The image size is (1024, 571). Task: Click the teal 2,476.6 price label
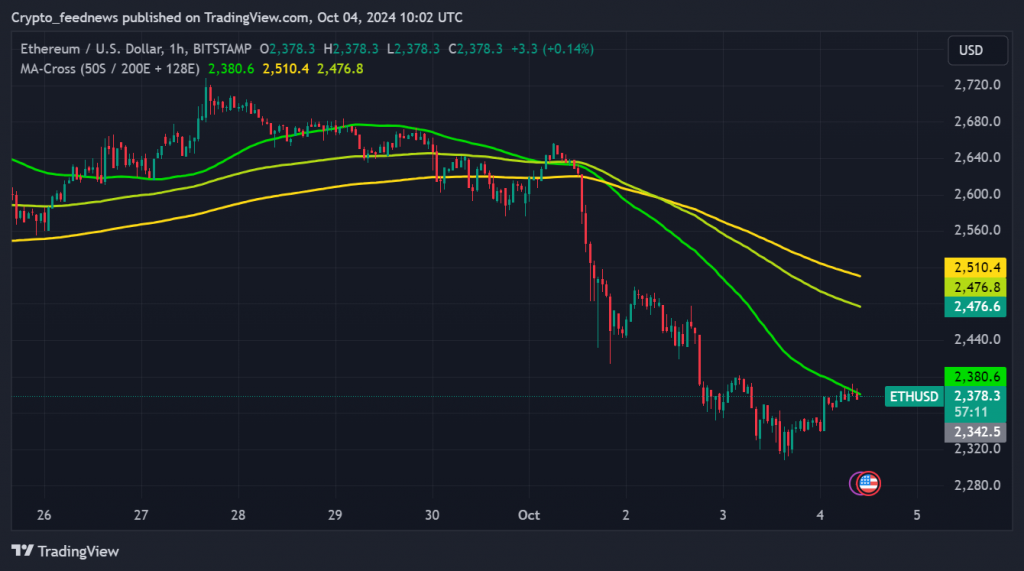click(x=974, y=306)
